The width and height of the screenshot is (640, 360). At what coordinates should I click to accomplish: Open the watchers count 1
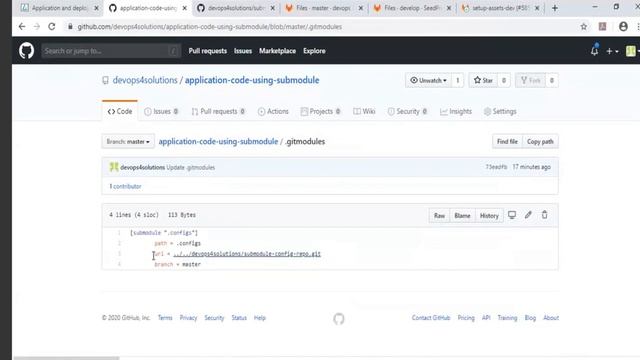(x=458, y=80)
